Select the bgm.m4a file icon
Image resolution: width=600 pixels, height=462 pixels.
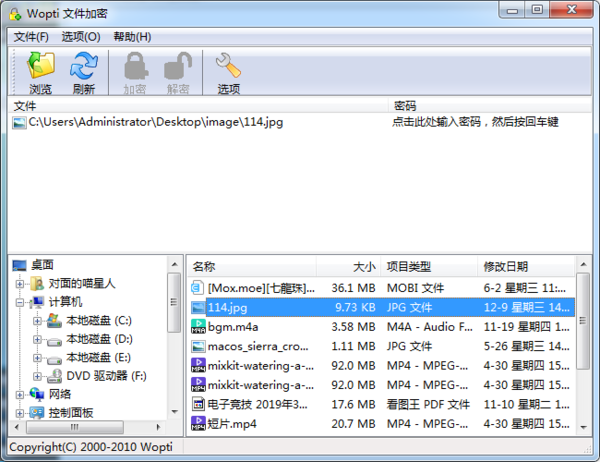point(198,327)
